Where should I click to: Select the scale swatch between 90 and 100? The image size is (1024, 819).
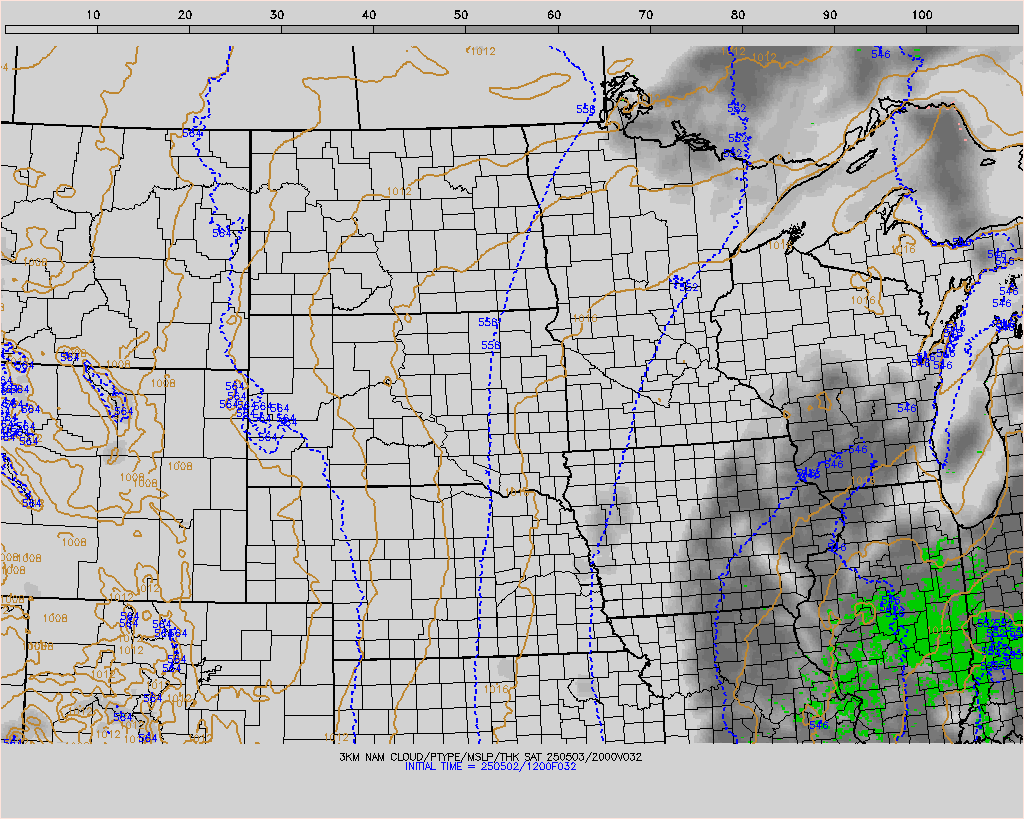click(x=880, y=29)
